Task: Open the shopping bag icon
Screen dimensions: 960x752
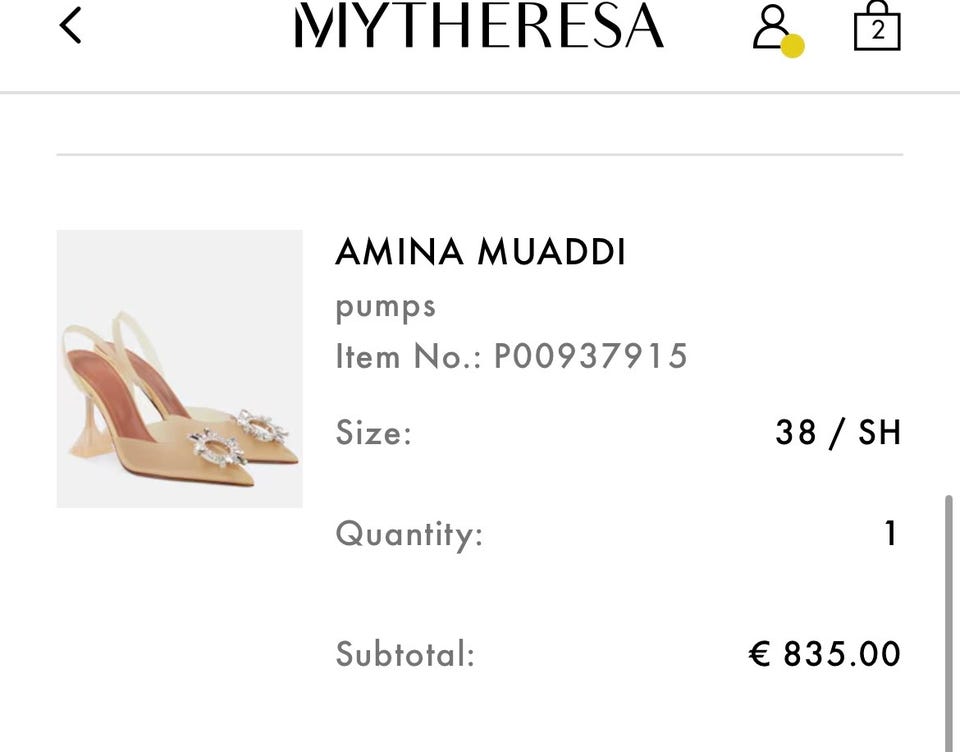Action: [x=877, y=27]
